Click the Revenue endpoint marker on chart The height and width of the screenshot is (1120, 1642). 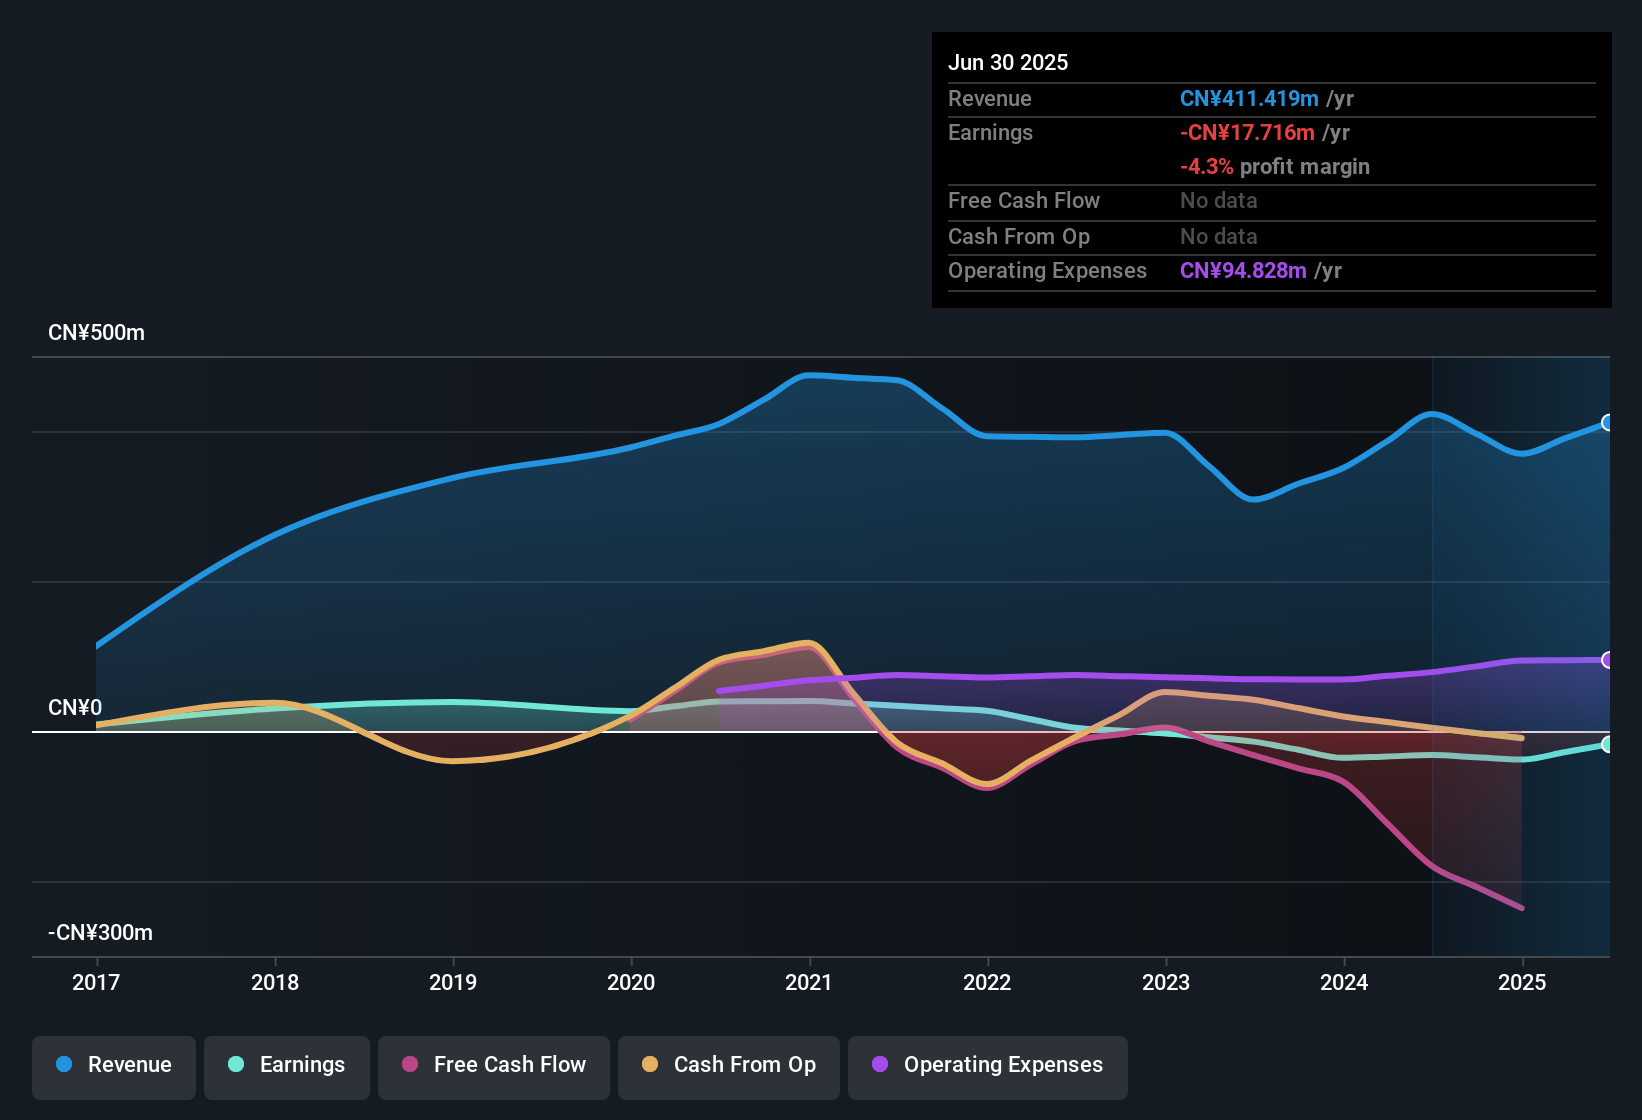[x=1607, y=423]
